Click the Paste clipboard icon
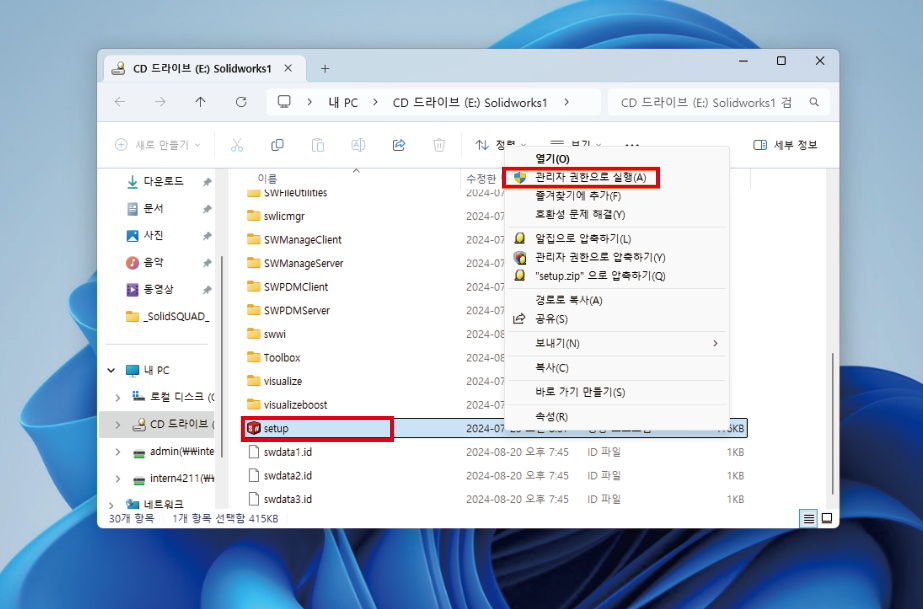Screen dimensions: 923x609 (318, 145)
